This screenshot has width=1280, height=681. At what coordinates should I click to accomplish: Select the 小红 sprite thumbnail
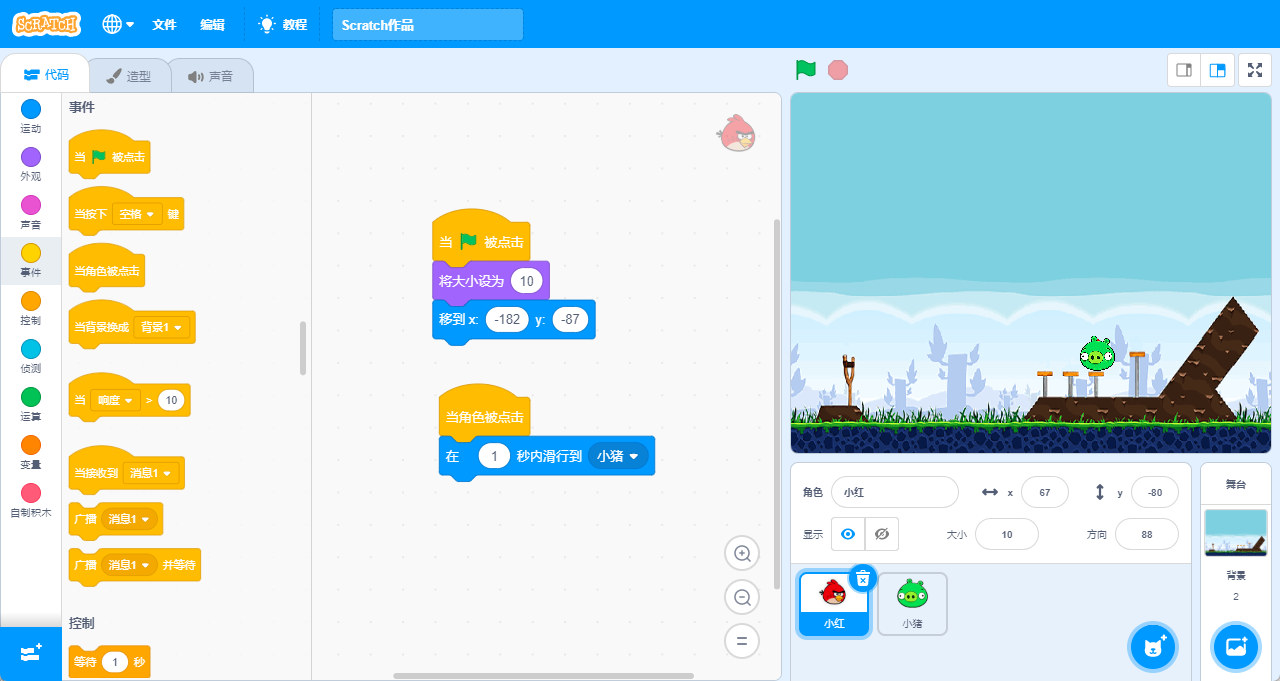coord(833,604)
